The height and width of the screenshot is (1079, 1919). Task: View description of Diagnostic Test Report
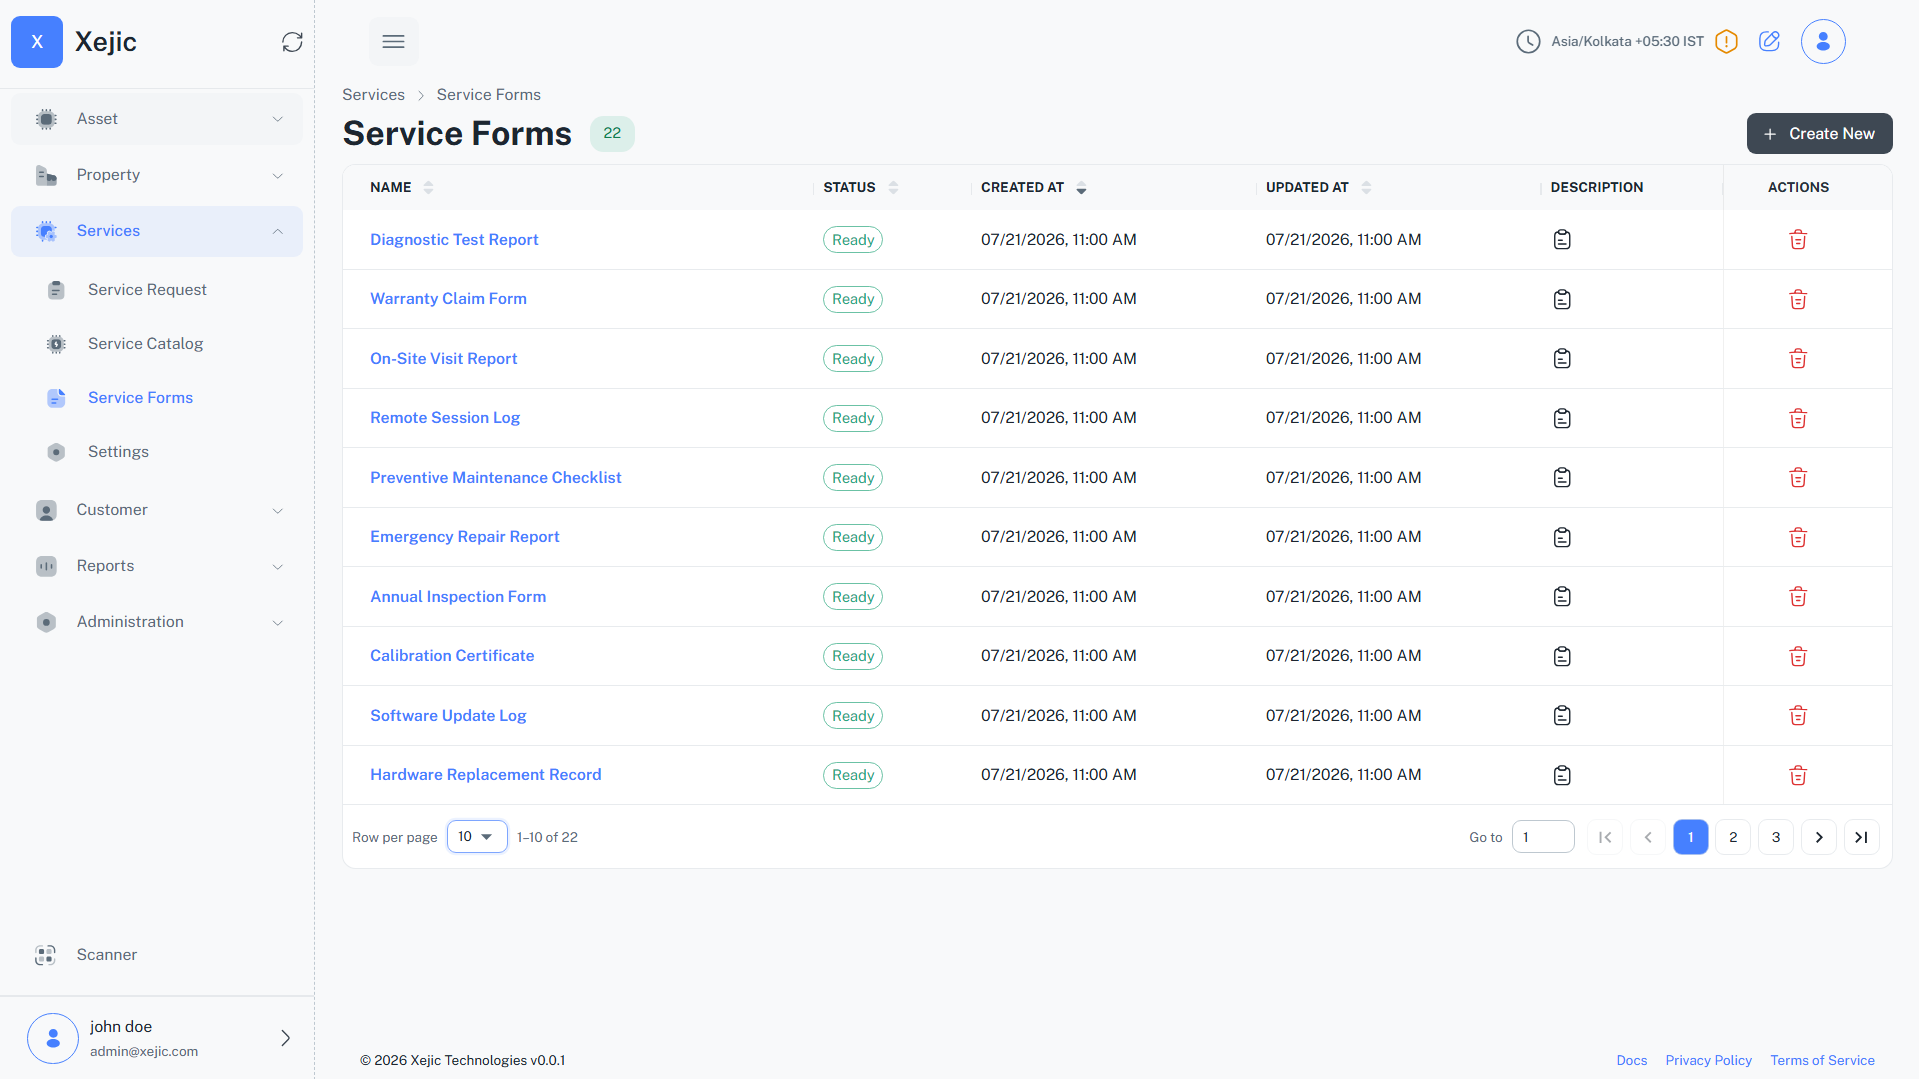tap(1562, 240)
